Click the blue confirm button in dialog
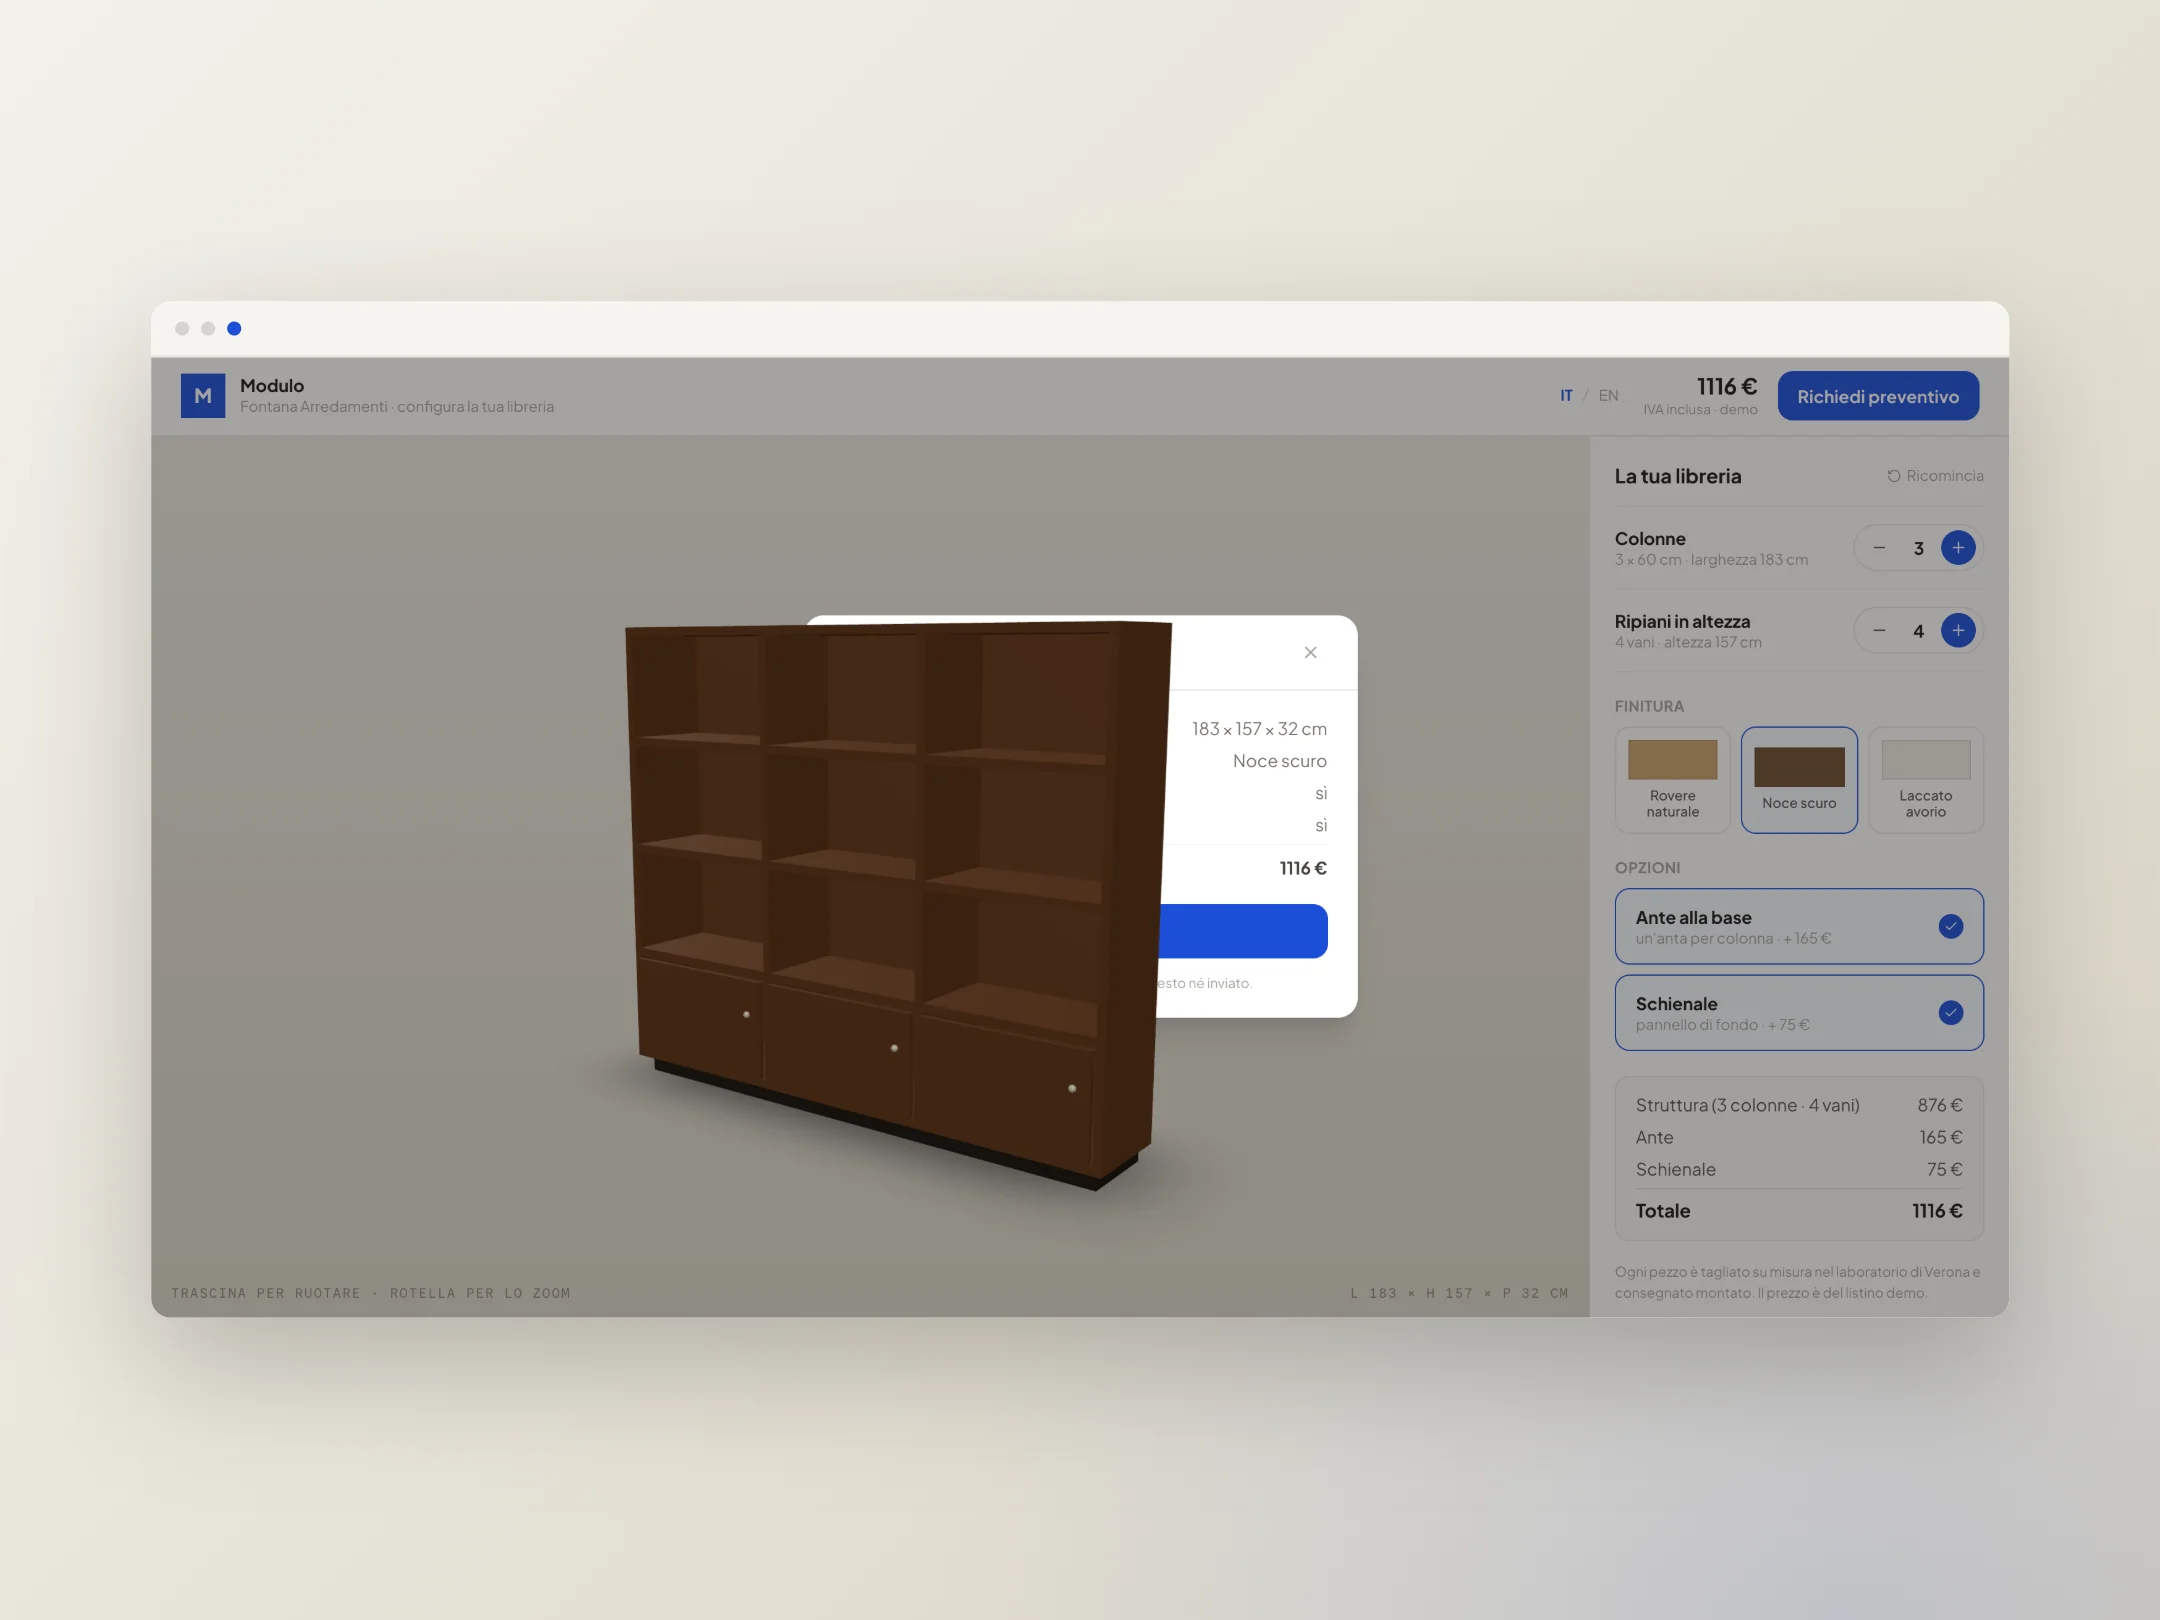 [x=1243, y=931]
